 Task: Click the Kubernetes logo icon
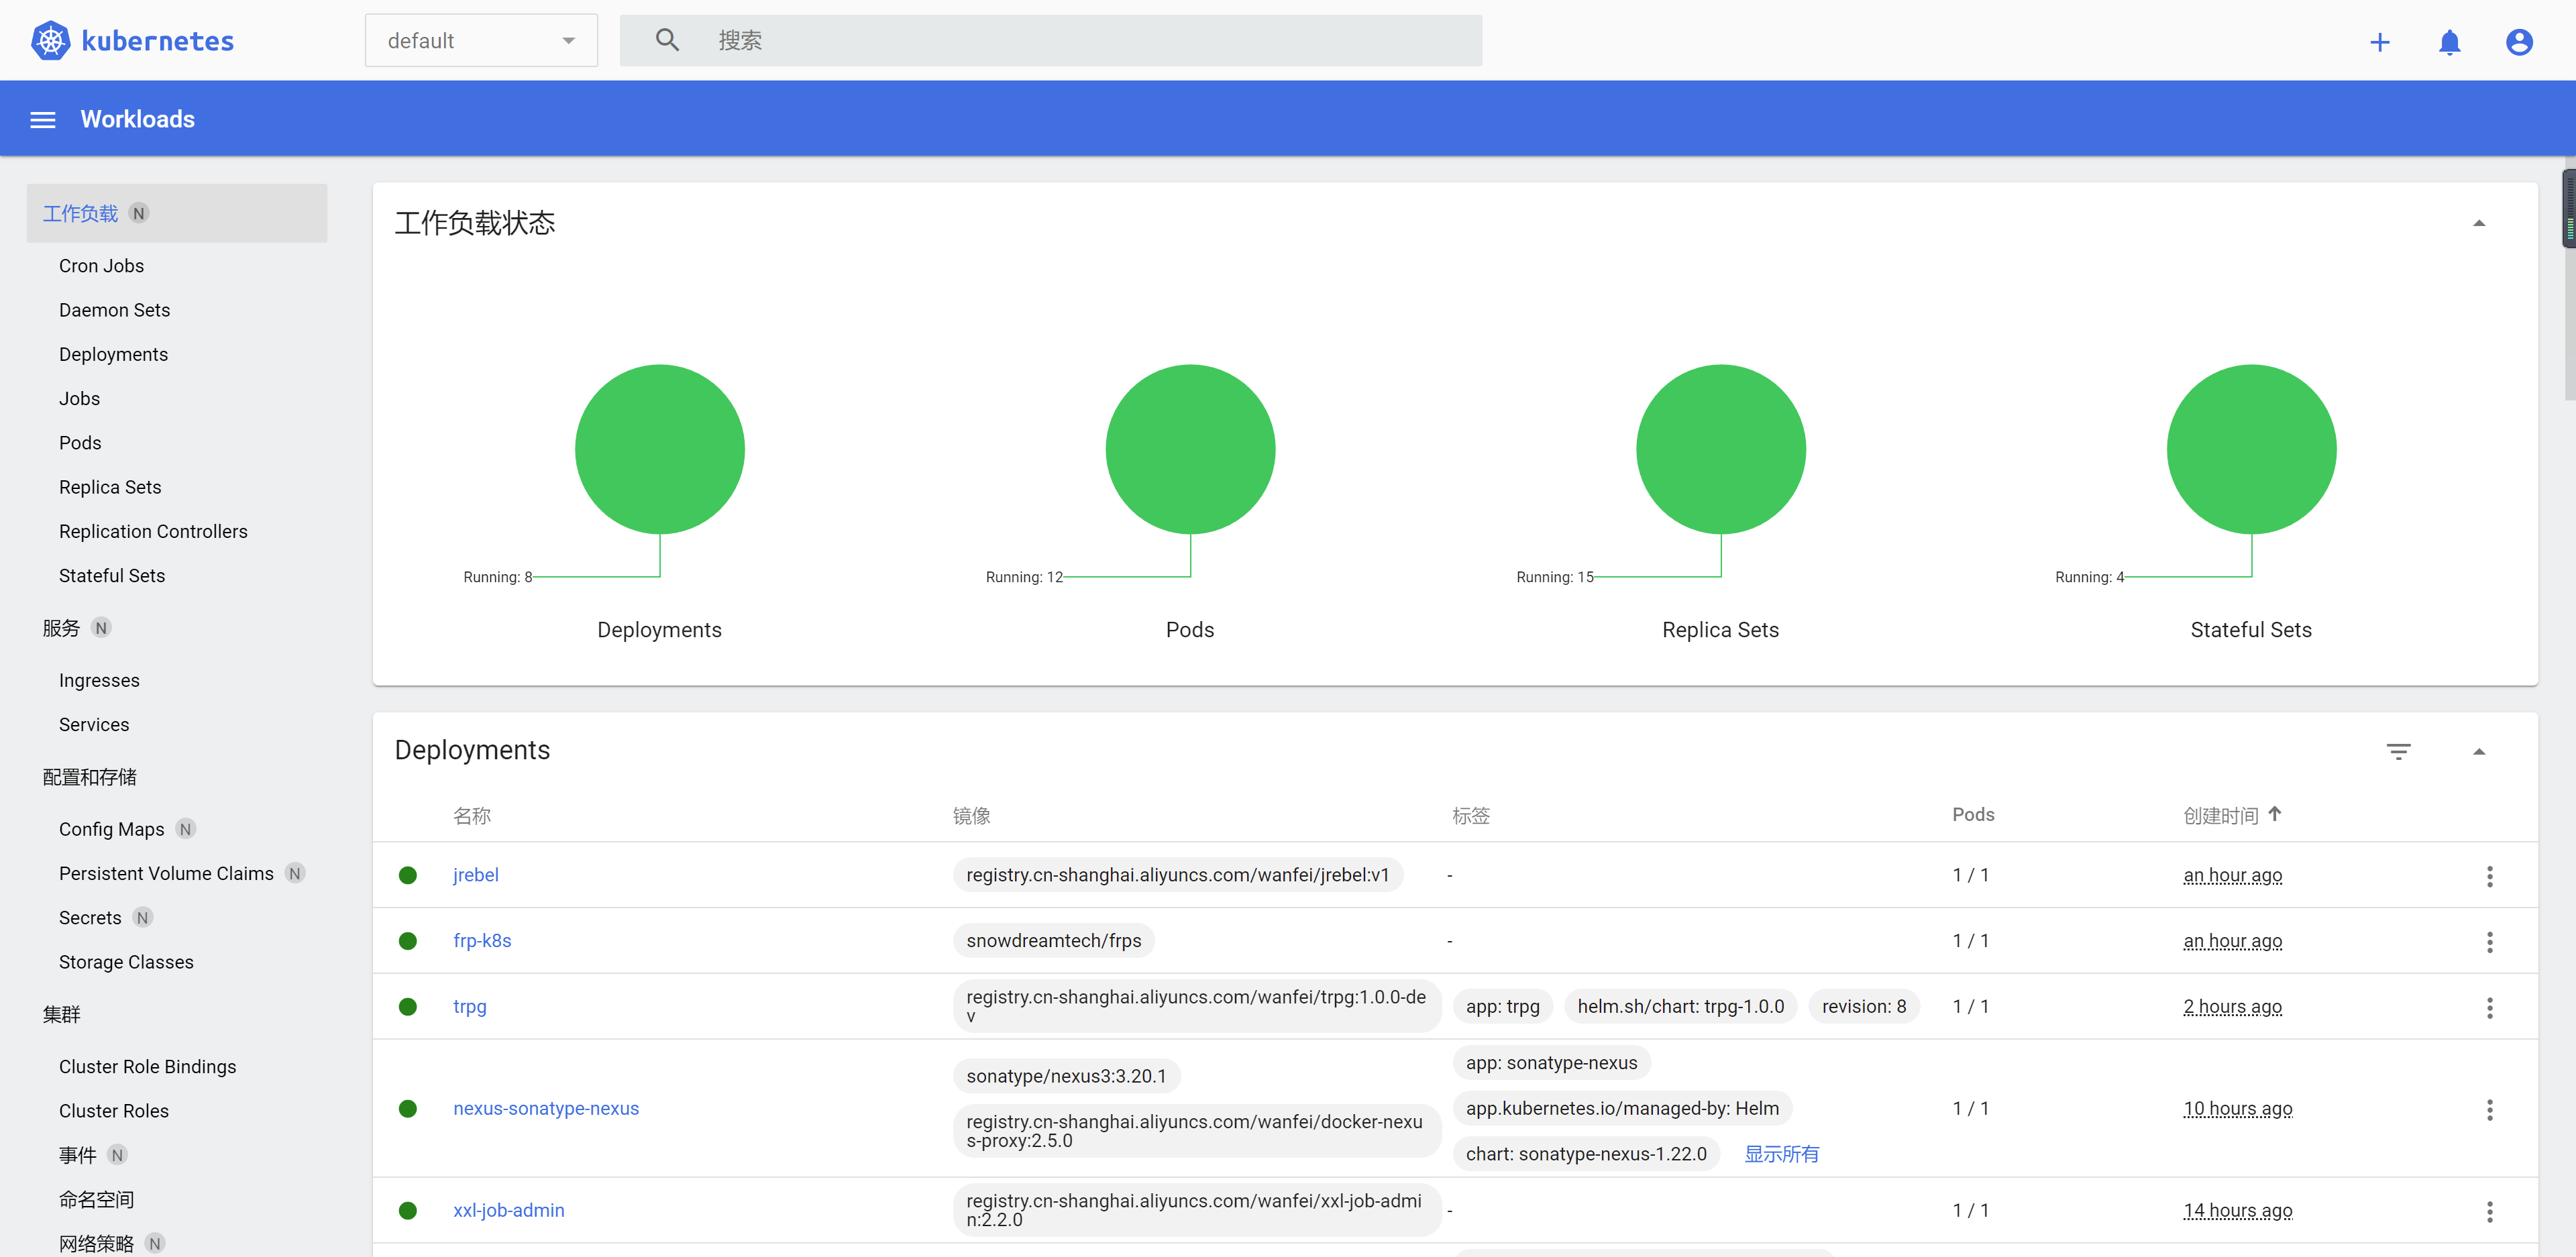click(x=50, y=41)
